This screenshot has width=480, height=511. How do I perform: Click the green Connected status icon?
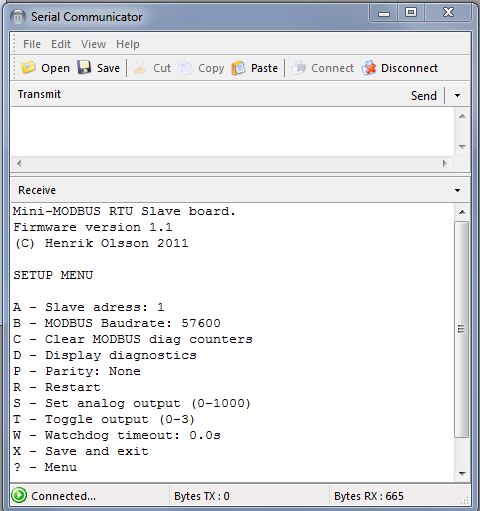click(19, 495)
